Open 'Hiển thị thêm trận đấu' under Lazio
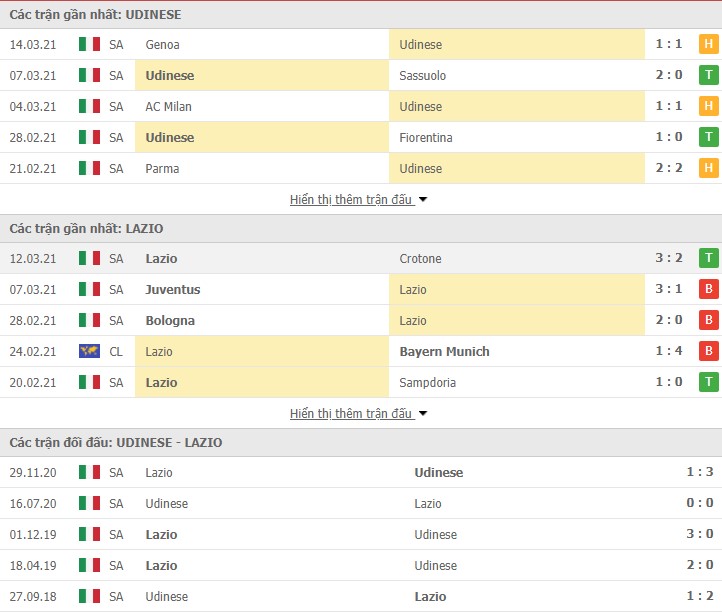The height and width of the screenshot is (613, 722). [351, 413]
